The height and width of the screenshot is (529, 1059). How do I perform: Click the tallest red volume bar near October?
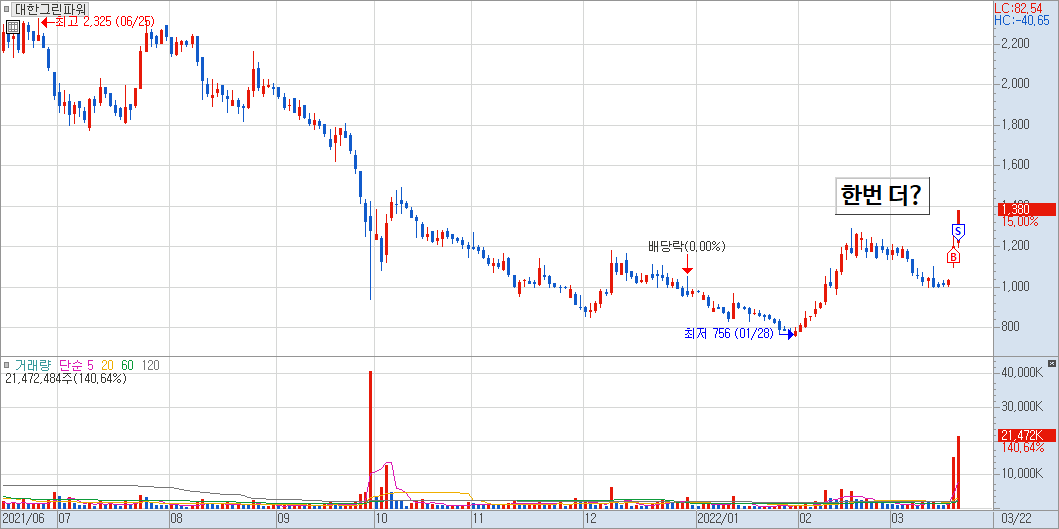371,439
